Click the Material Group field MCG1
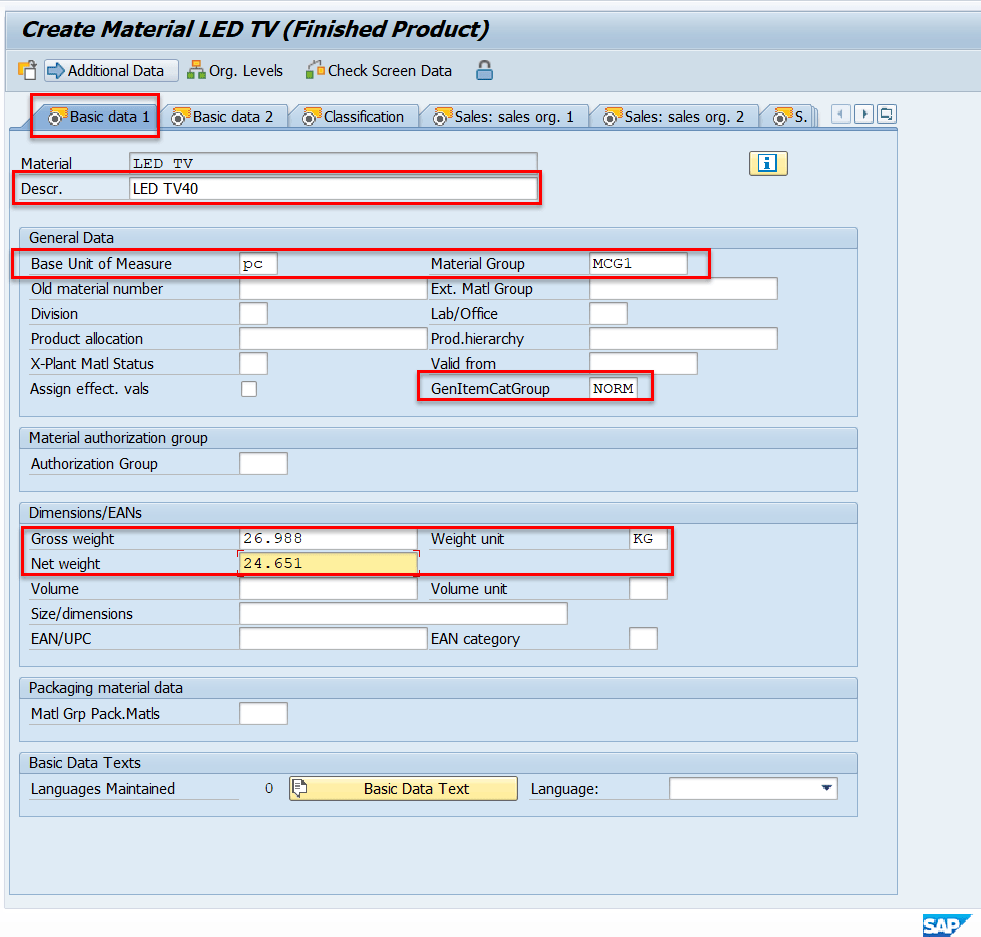Screen dimensions: 981x937 pos(638,264)
